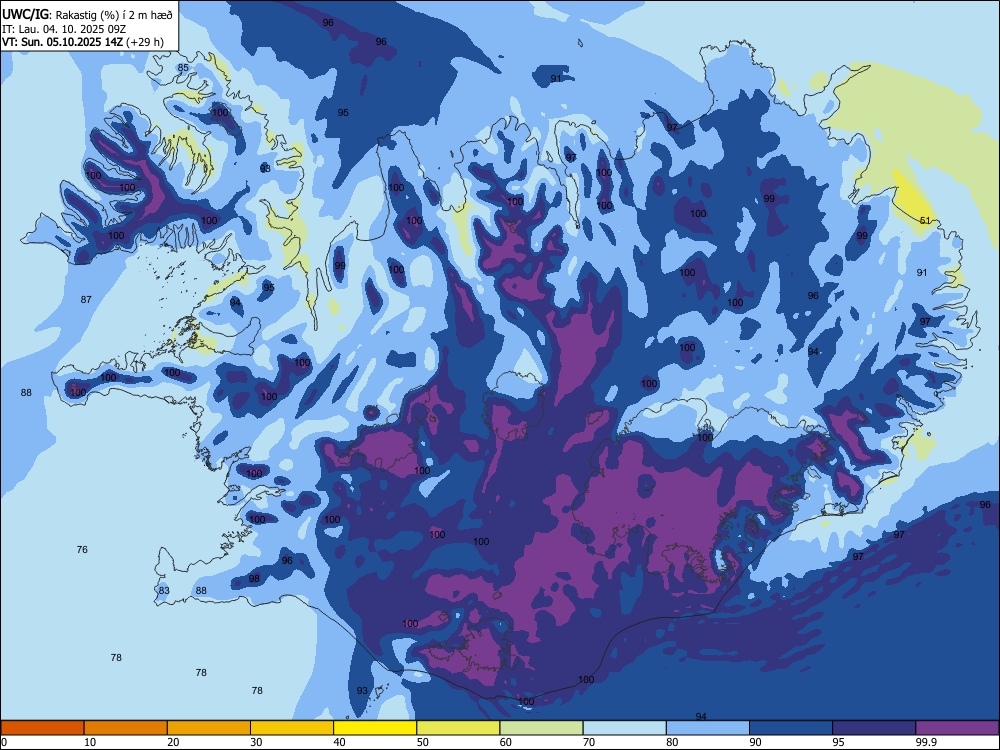This screenshot has height=750, width=1000.
Task: Choose the 70–80 pale blue legend swatch
Action: tap(624, 728)
